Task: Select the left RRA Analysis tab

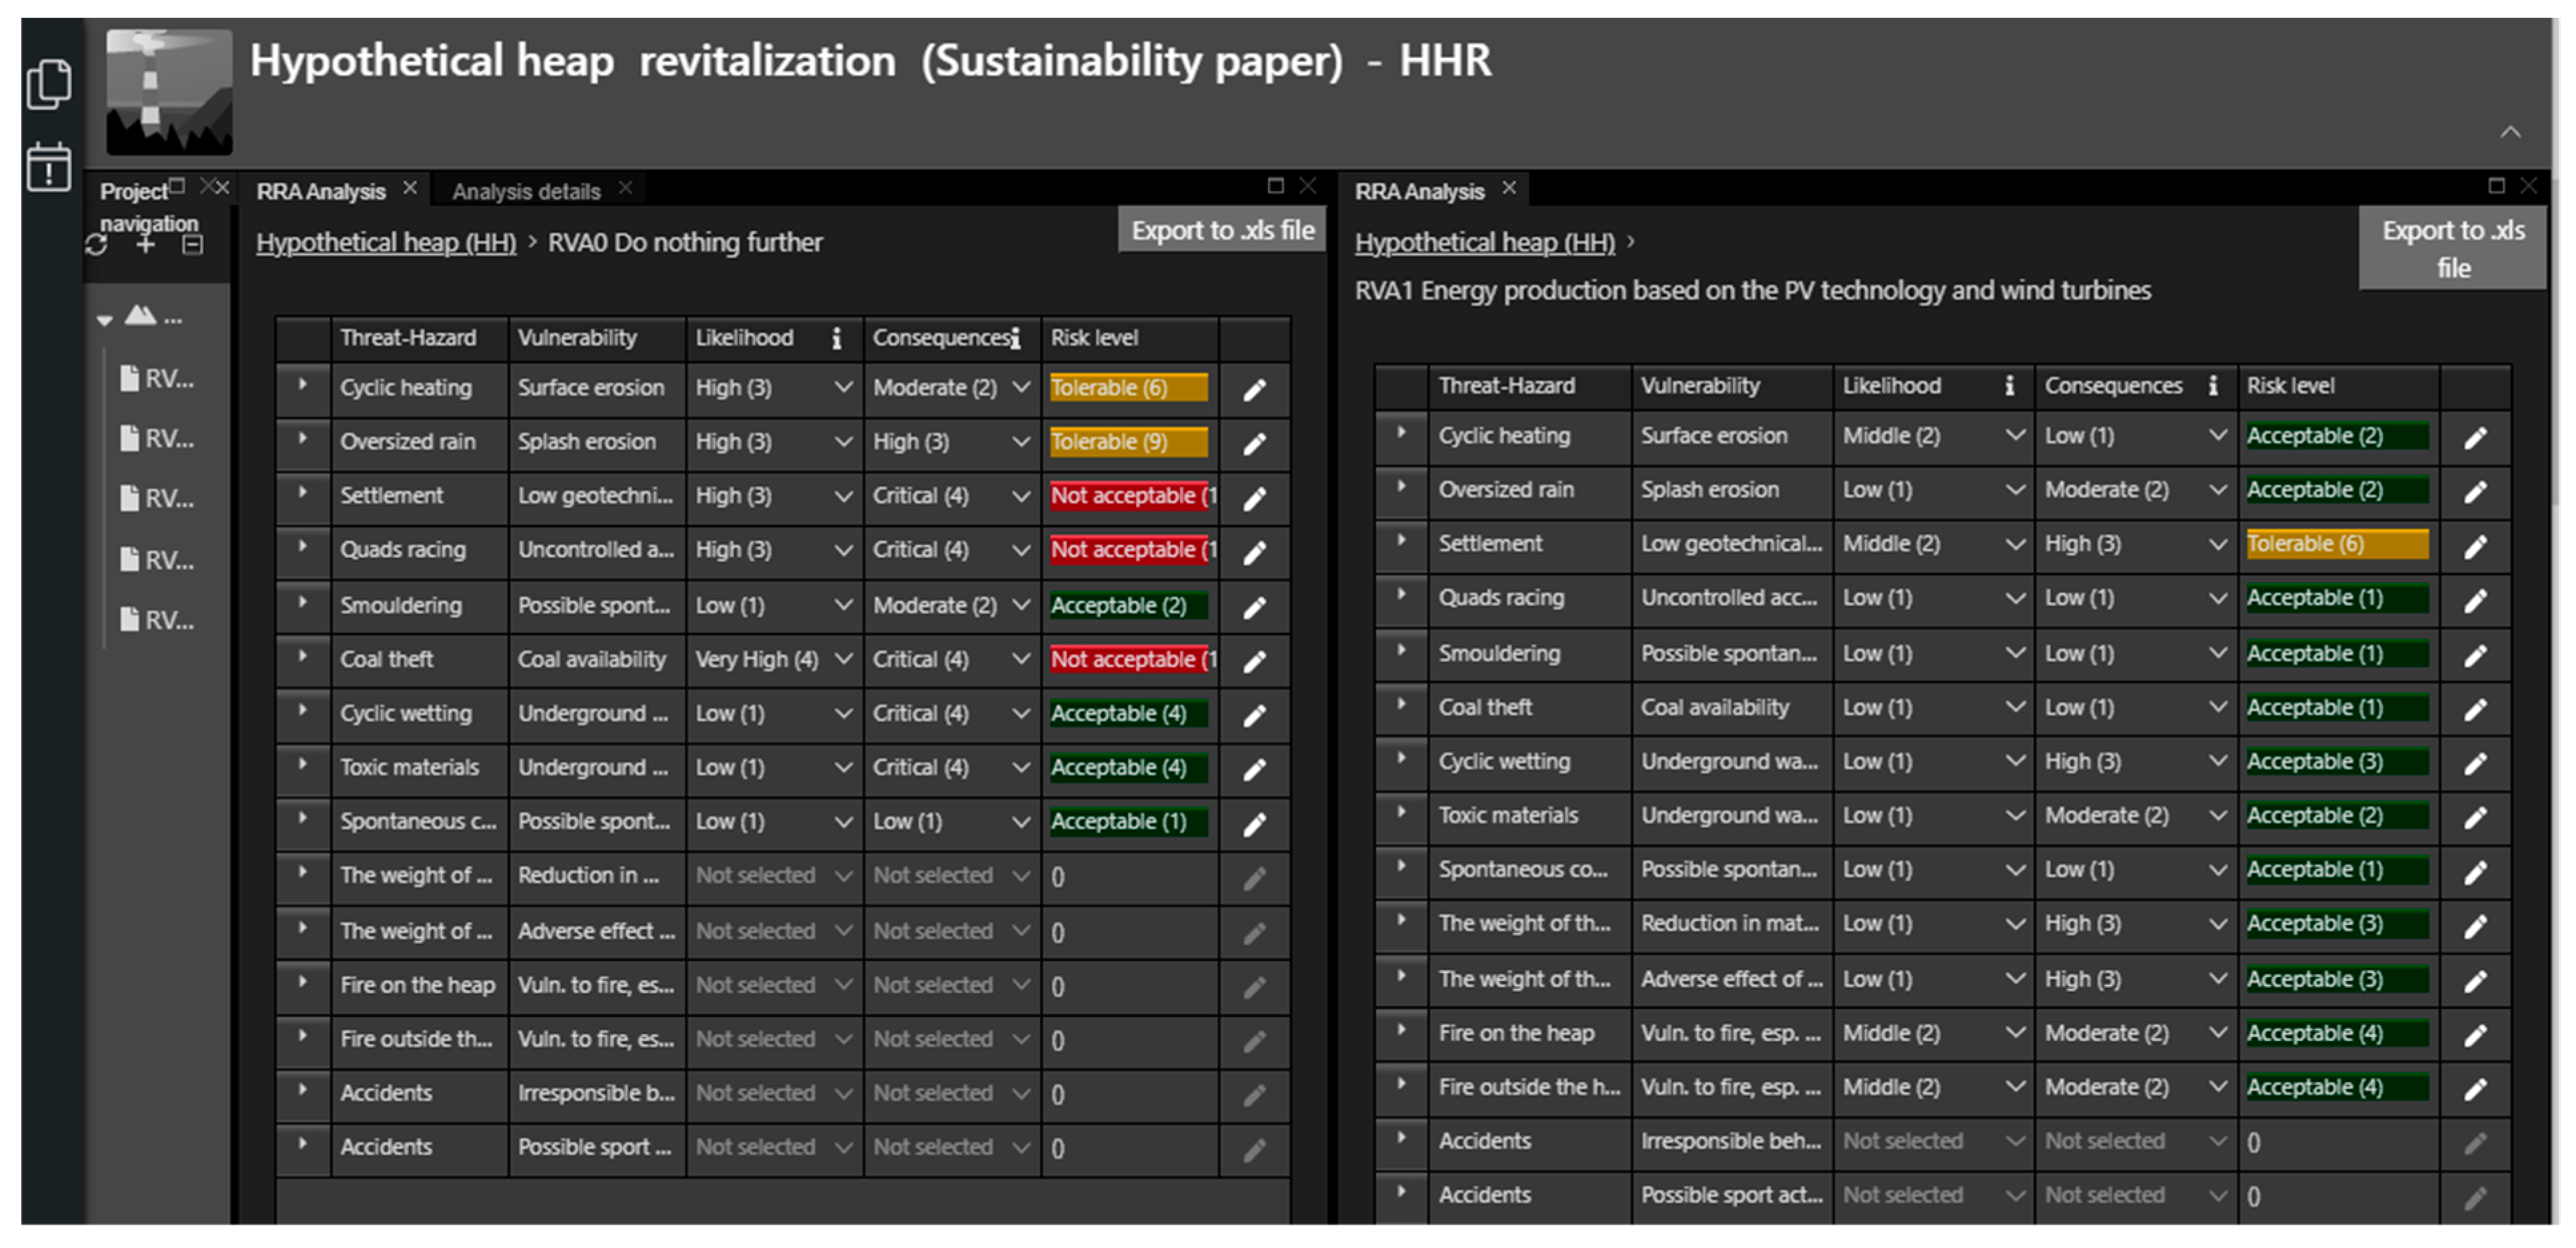Action: (320, 191)
